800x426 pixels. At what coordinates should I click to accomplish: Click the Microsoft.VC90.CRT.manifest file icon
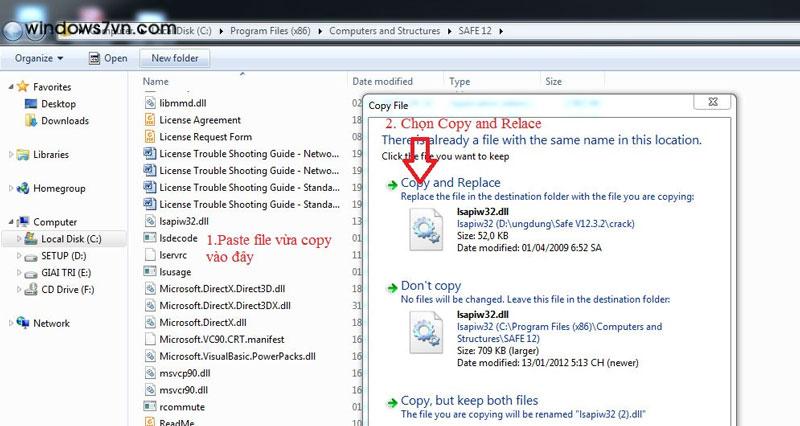pyautogui.click(x=149, y=339)
